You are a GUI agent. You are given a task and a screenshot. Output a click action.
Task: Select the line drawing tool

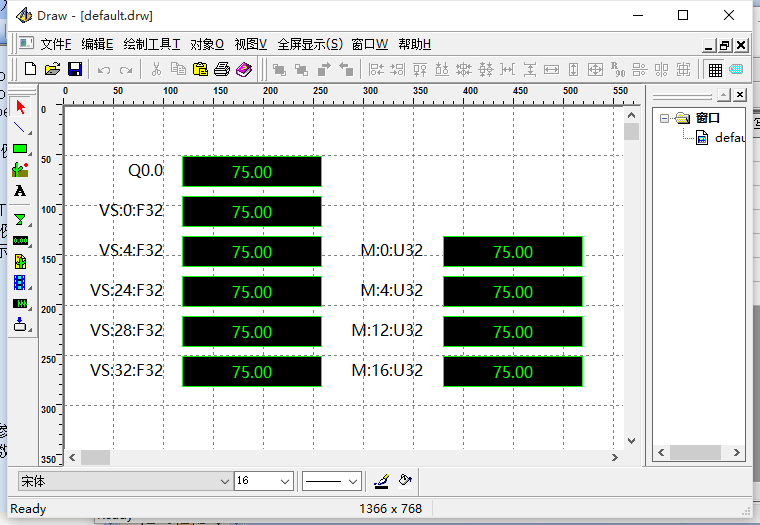tap(20, 128)
